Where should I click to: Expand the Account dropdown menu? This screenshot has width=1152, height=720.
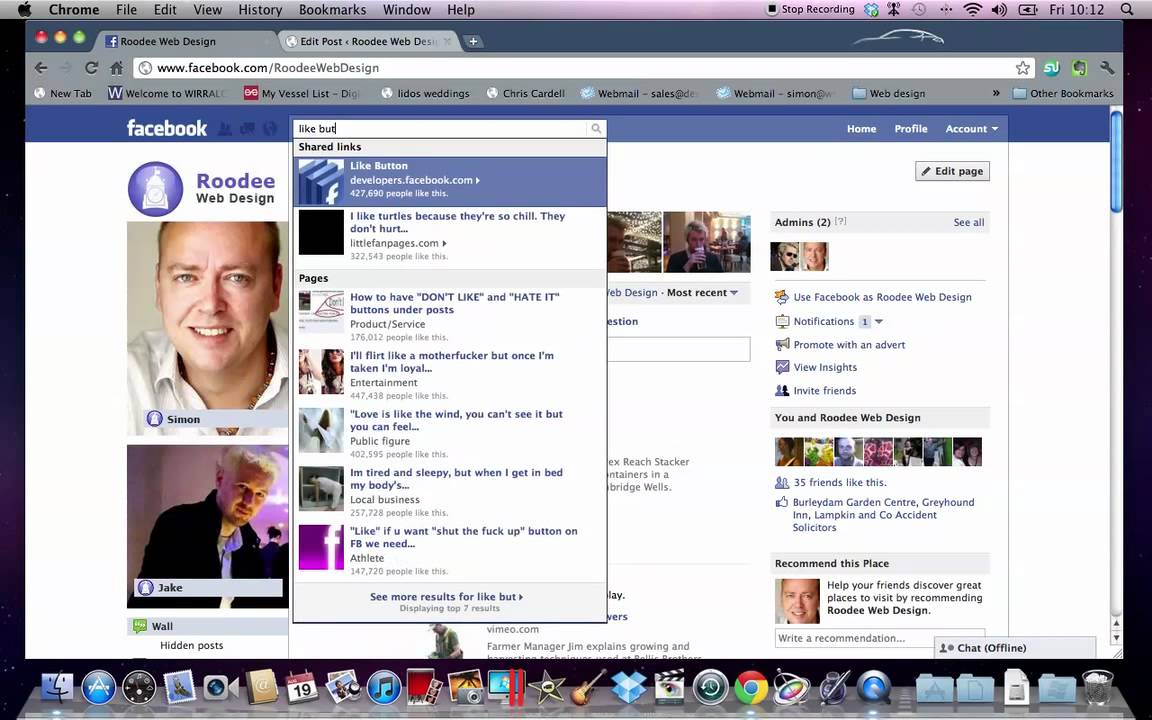[971, 129]
